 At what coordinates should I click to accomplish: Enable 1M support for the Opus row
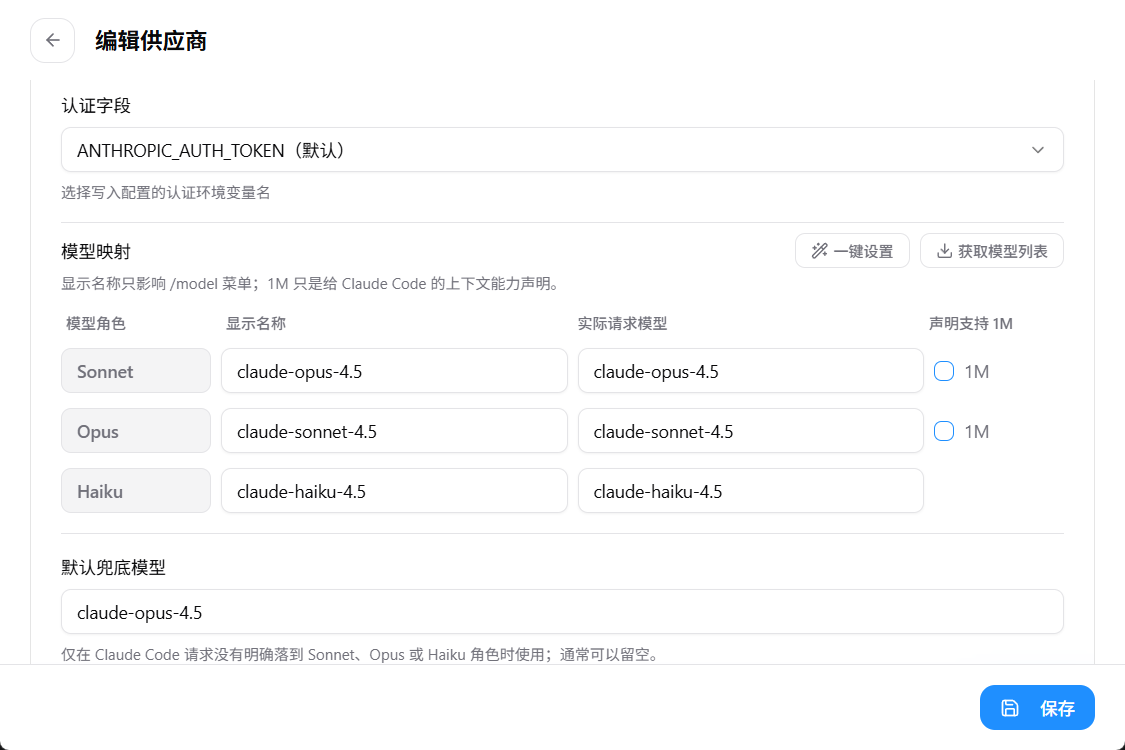coord(943,431)
